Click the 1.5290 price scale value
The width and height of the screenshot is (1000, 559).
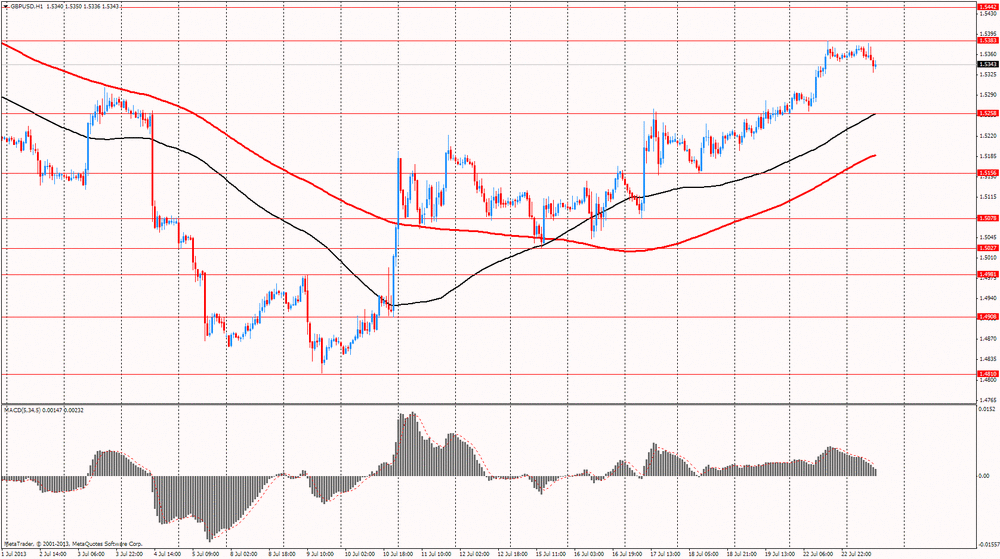click(988, 95)
